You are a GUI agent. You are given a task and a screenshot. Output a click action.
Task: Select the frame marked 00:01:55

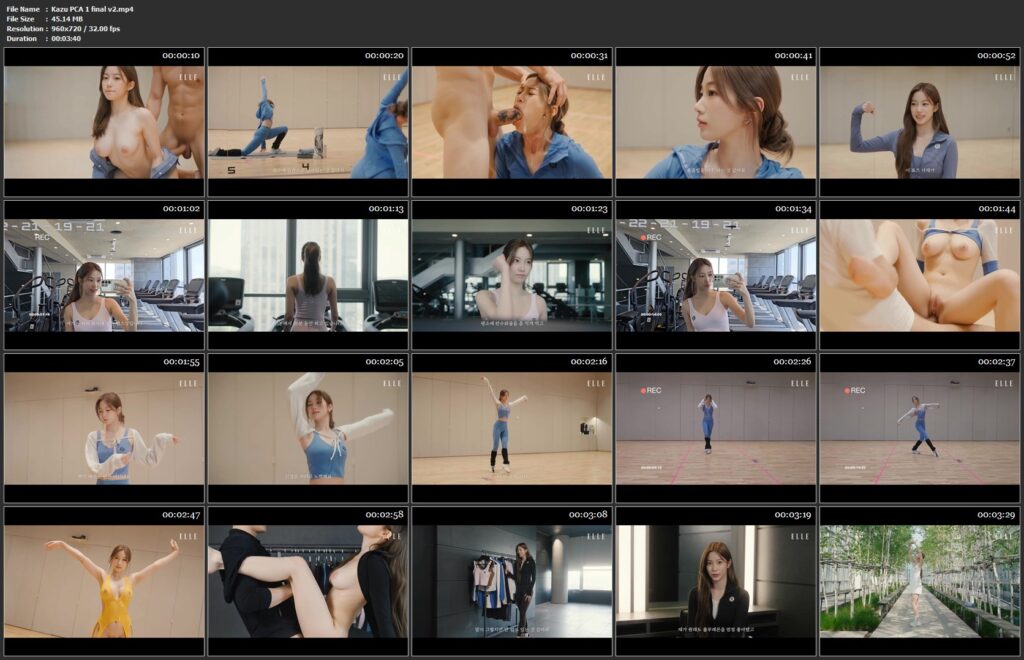click(104, 428)
